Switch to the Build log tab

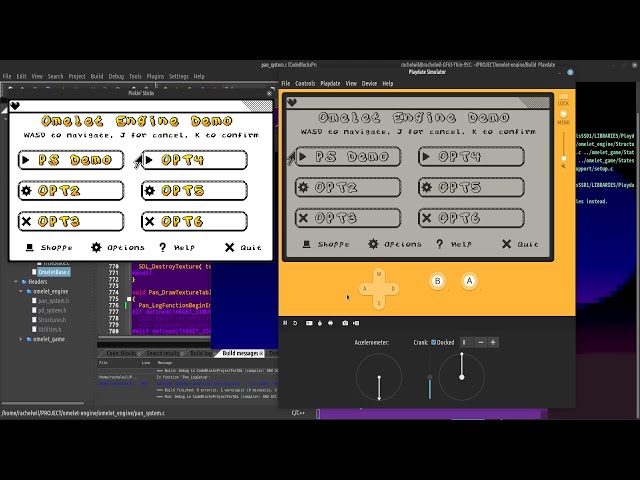coord(201,353)
